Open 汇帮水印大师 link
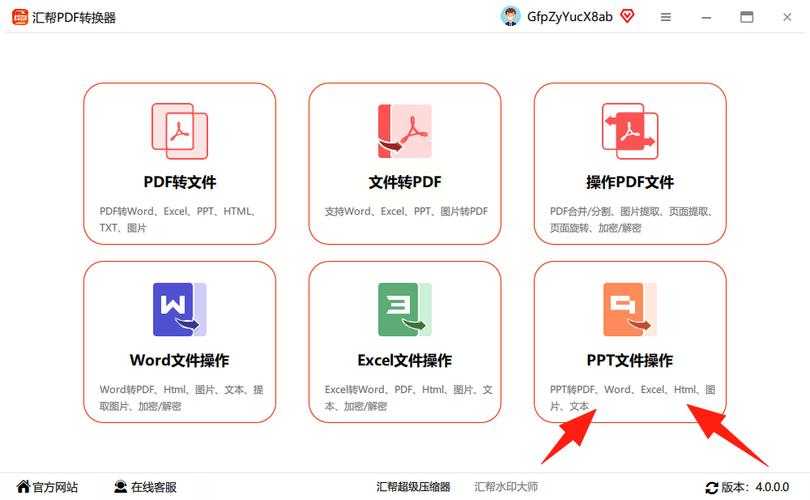This screenshot has height=500, width=810. 505,487
